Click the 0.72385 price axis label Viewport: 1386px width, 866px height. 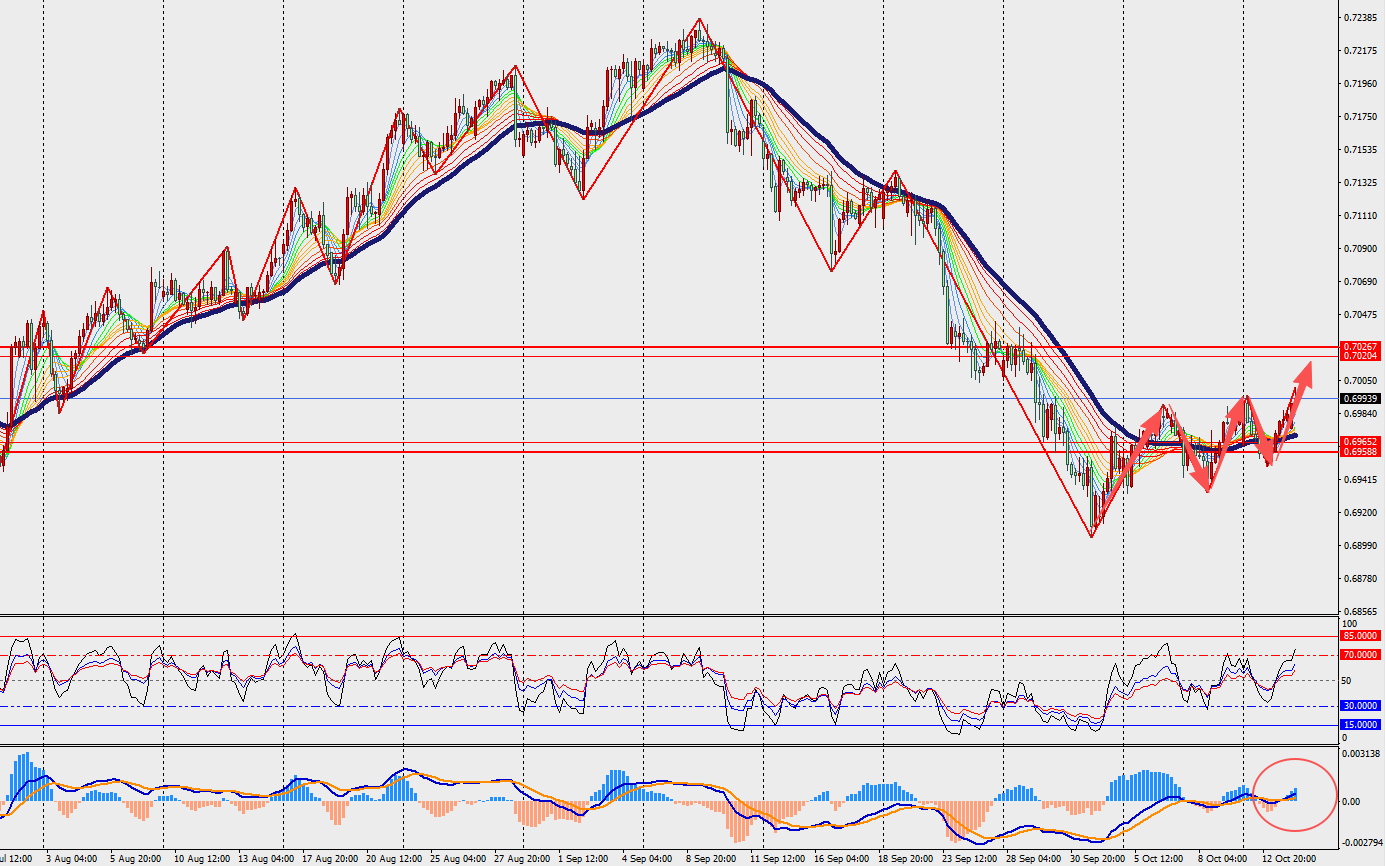[x=1361, y=18]
